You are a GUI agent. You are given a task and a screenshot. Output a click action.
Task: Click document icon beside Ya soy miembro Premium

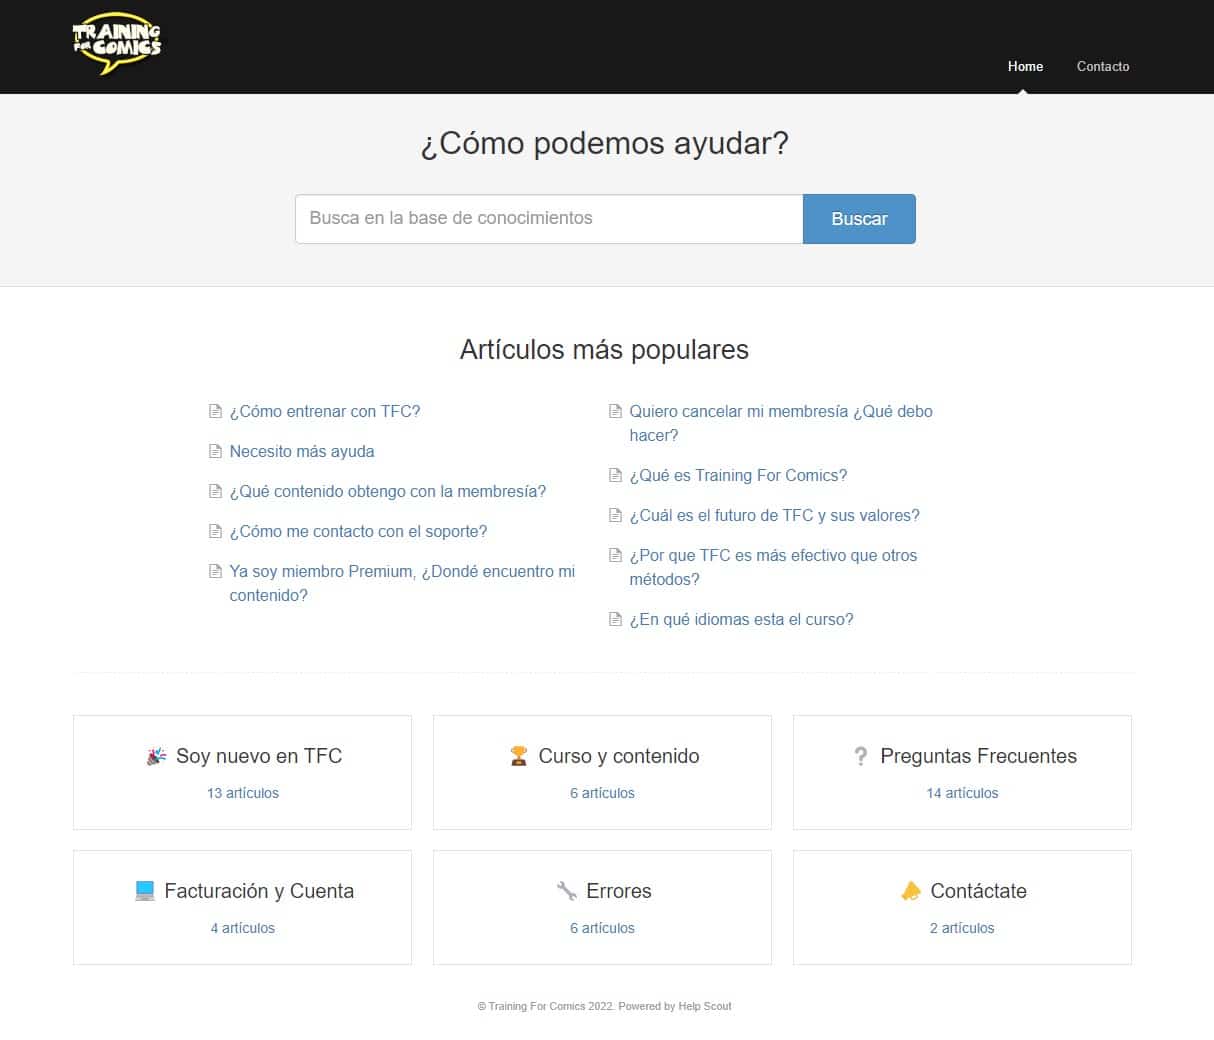point(215,571)
